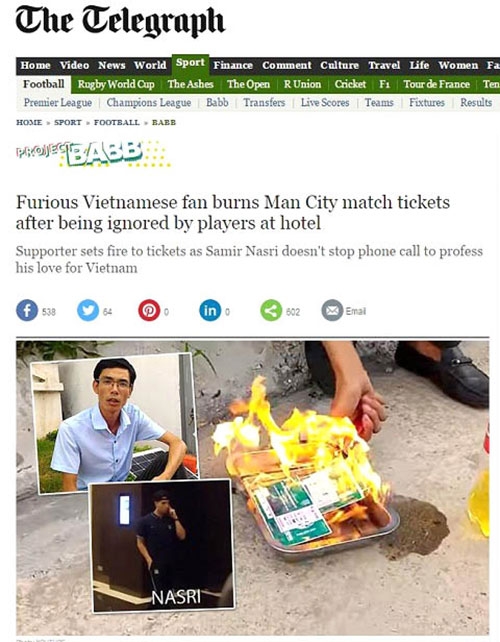Click the Email envelope icon

pyautogui.click(x=332, y=310)
